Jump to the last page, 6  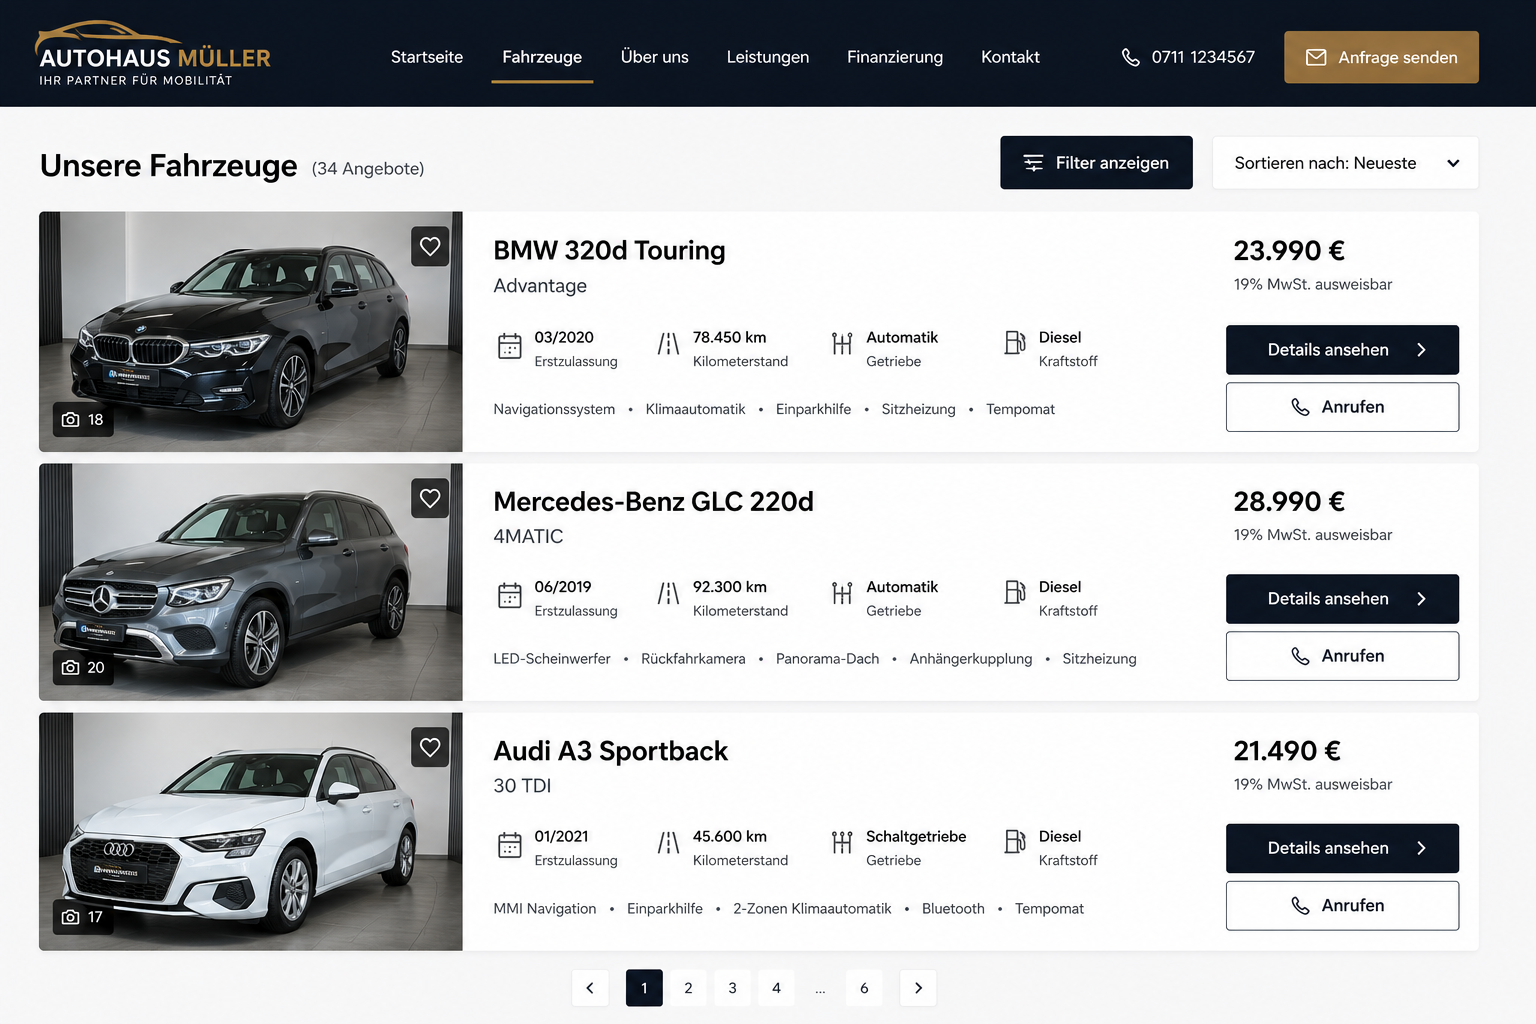(864, 988)
